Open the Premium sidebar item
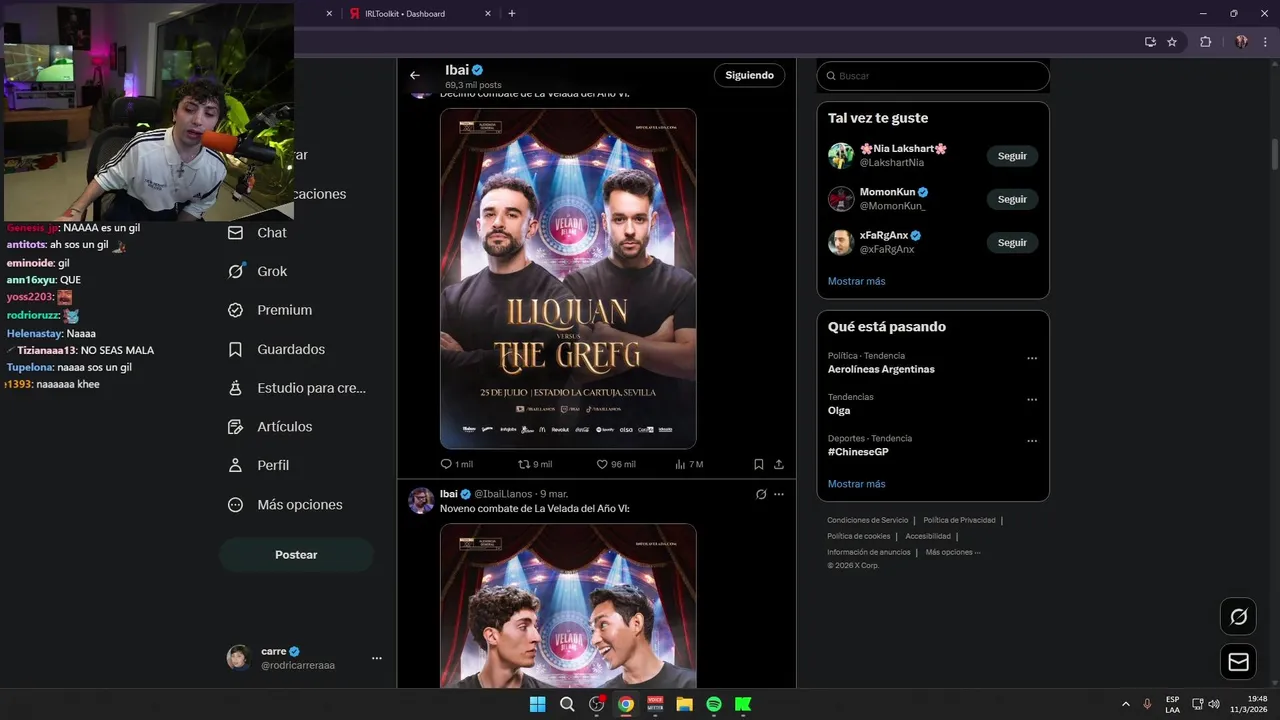Image resolution: width=1280 pixels, height=720 pixels. 270,310
